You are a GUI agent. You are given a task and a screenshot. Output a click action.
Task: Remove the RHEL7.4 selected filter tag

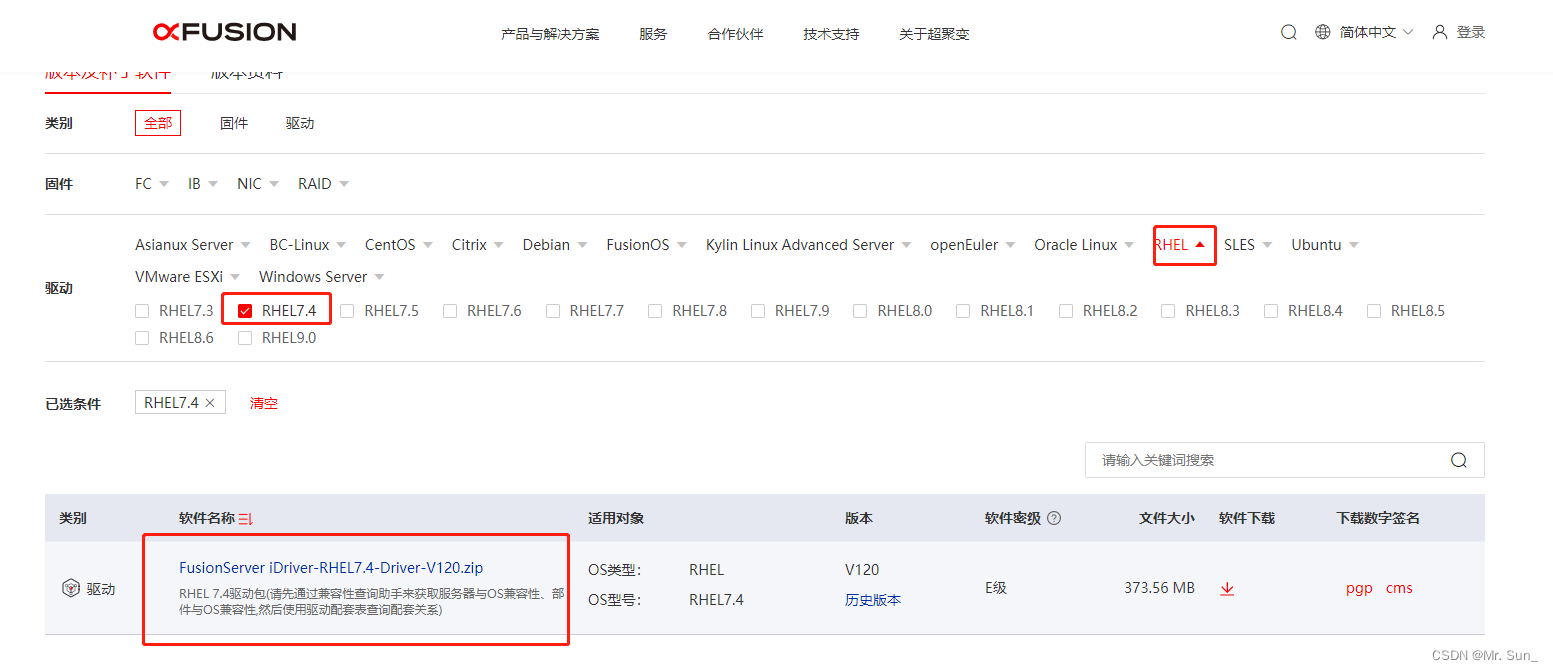tap(209, 403)
